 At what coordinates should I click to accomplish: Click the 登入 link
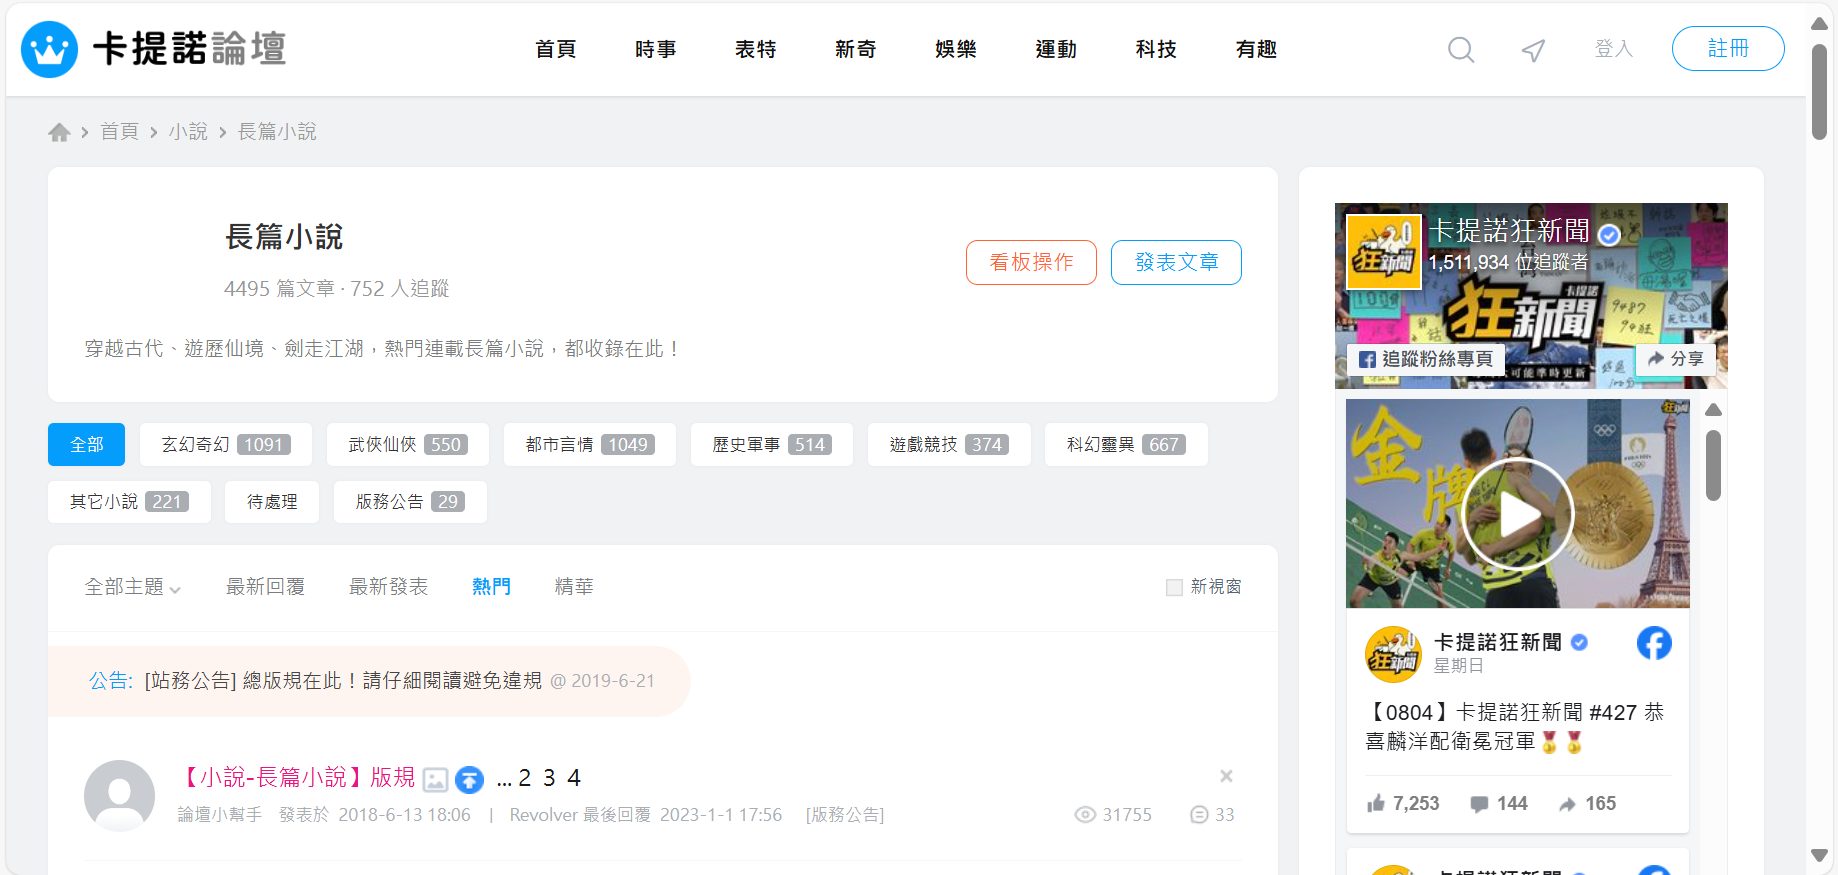[x=1613, y=49]
